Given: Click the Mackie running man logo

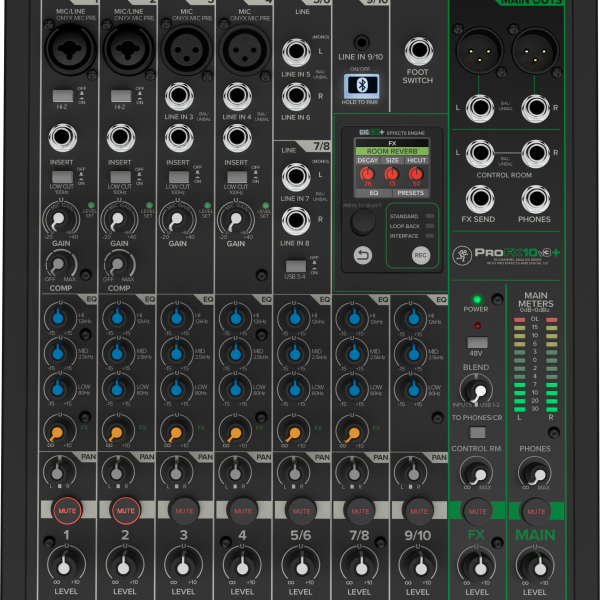Looking at the screenshot, I should point(461,255).
